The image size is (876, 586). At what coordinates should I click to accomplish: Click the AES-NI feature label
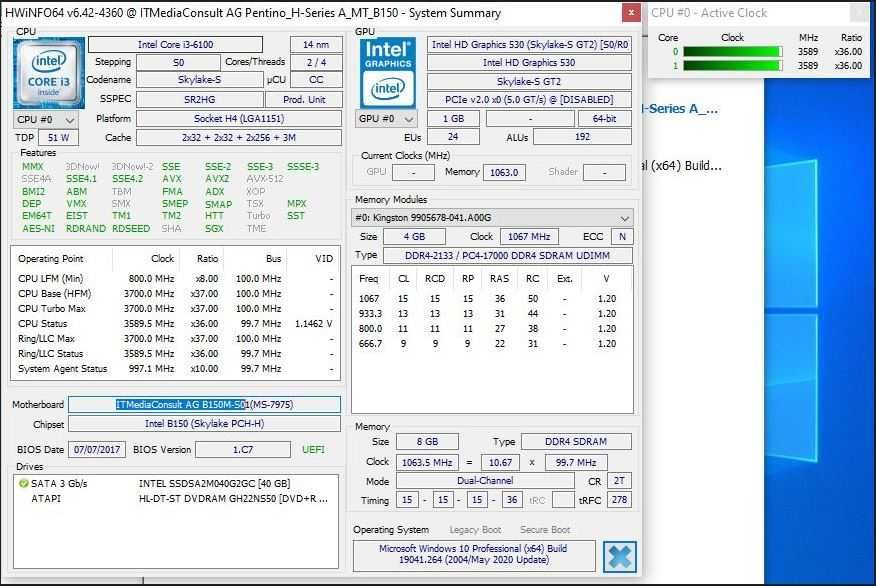click(x=38, y=228)
